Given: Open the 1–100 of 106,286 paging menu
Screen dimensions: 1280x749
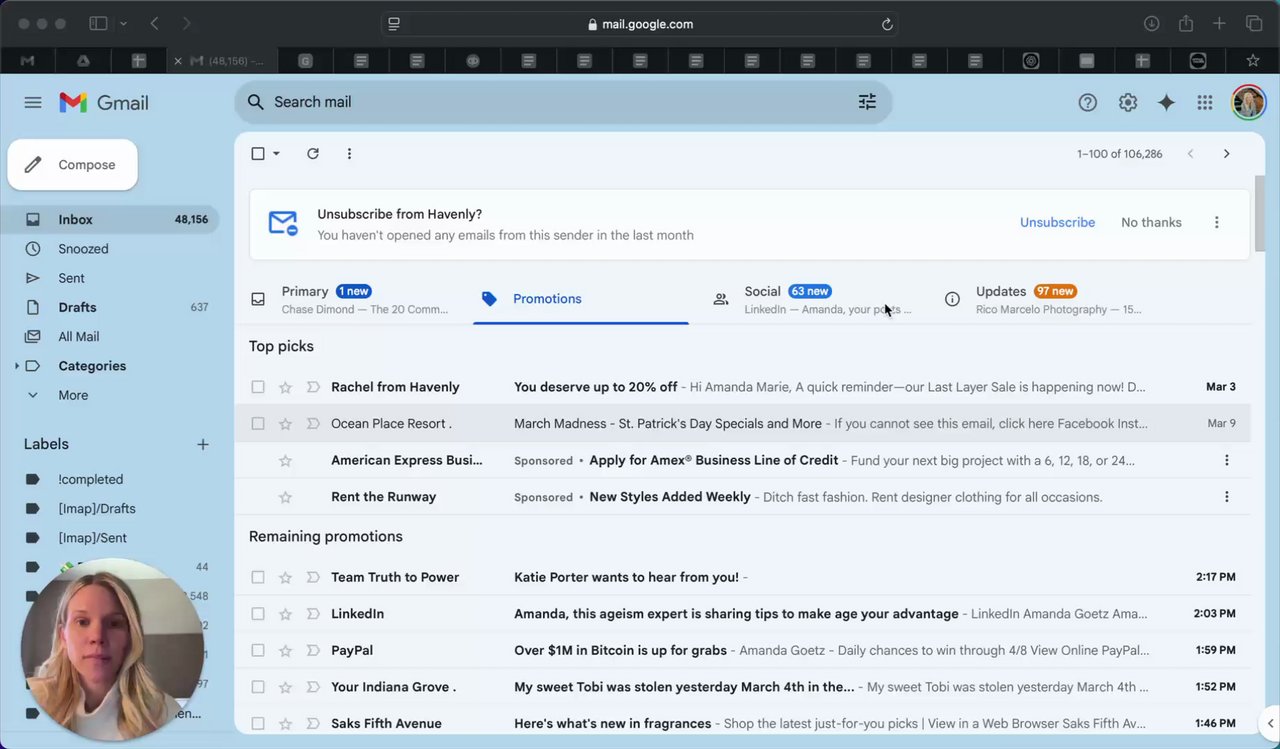Looking at the screenshot, I should [x=1120, y=154].
